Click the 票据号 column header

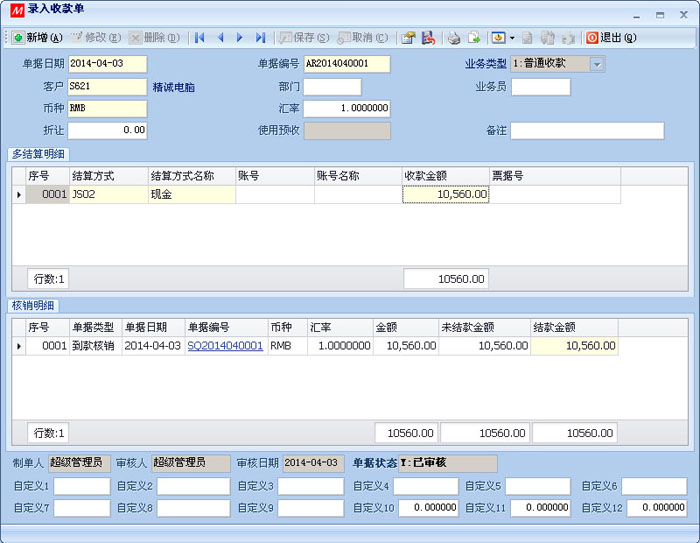[555, 176]
